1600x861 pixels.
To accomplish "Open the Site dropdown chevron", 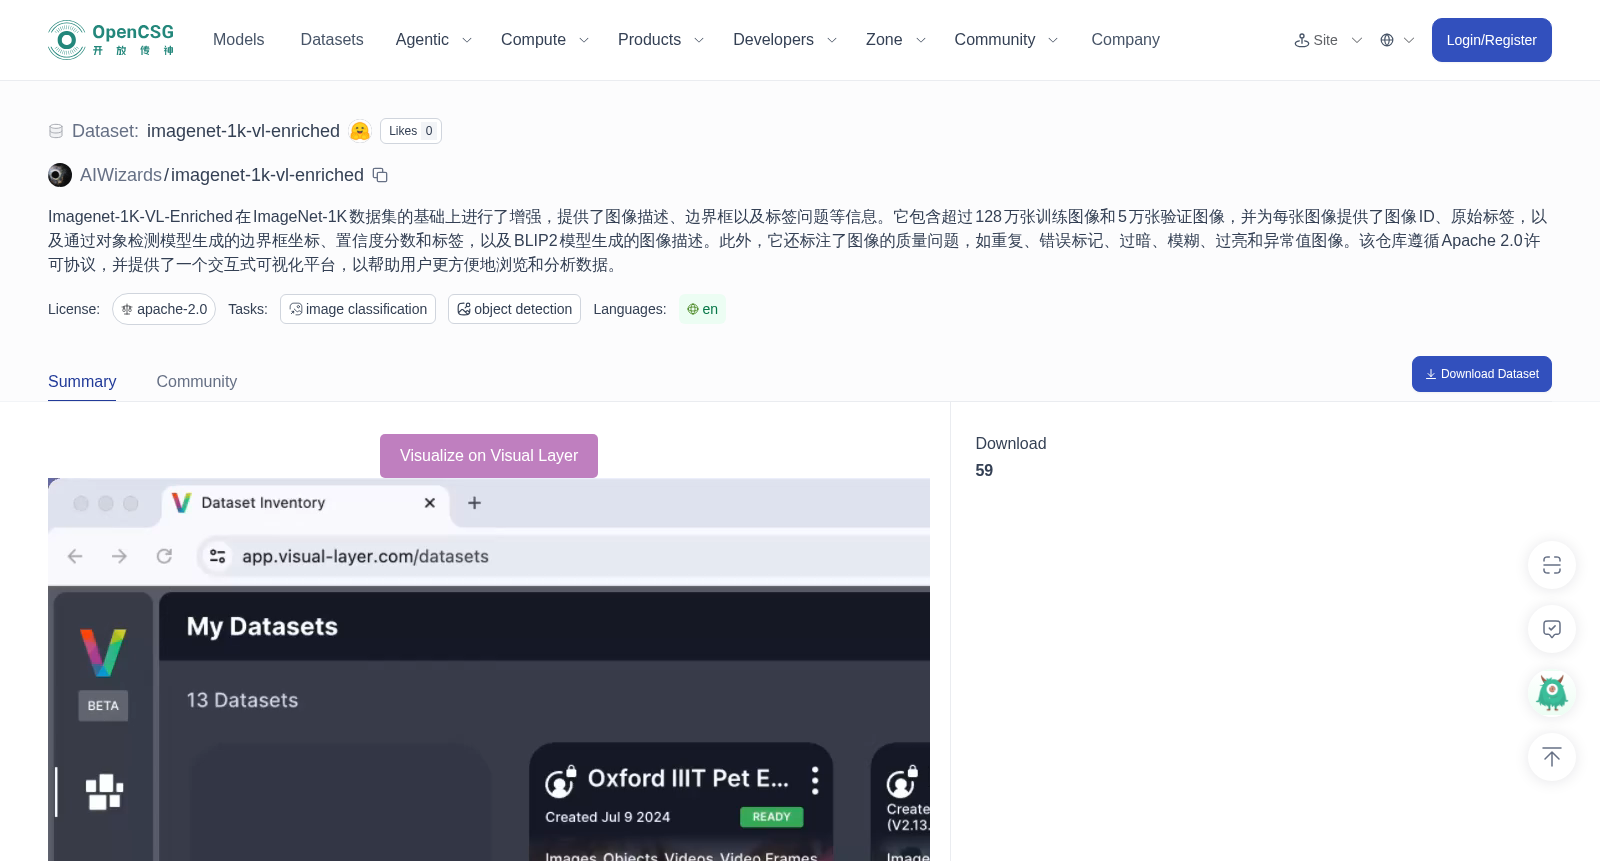I will (1357, 40).
